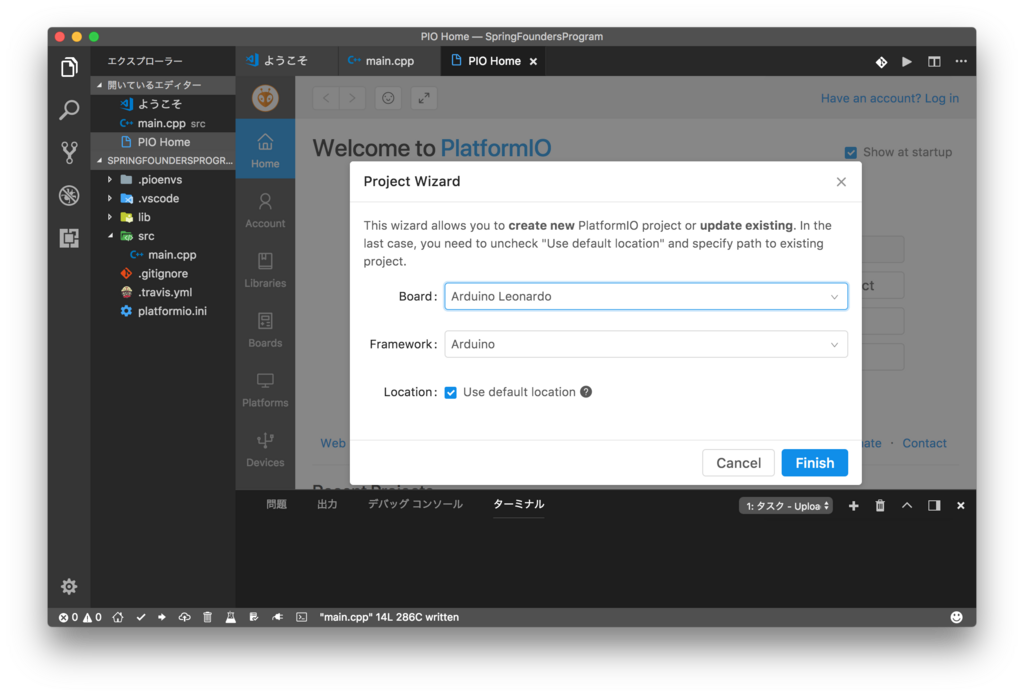Click PlatformIO Home icon in status bar

coord(118,617)
